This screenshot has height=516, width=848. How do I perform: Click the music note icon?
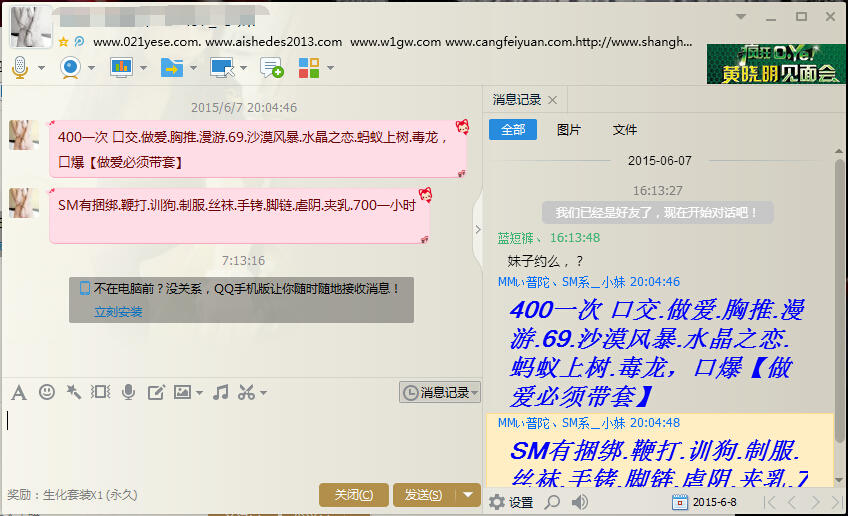(221, 392)
